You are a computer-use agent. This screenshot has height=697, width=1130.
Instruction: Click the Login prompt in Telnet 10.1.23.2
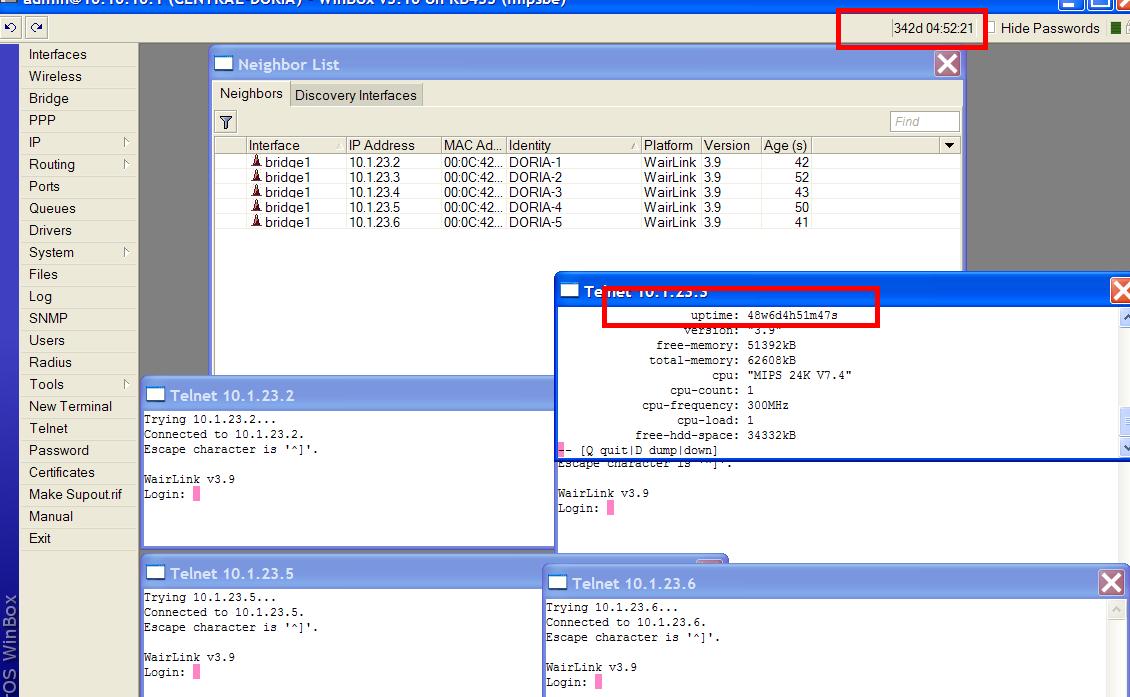click(164, 494)
